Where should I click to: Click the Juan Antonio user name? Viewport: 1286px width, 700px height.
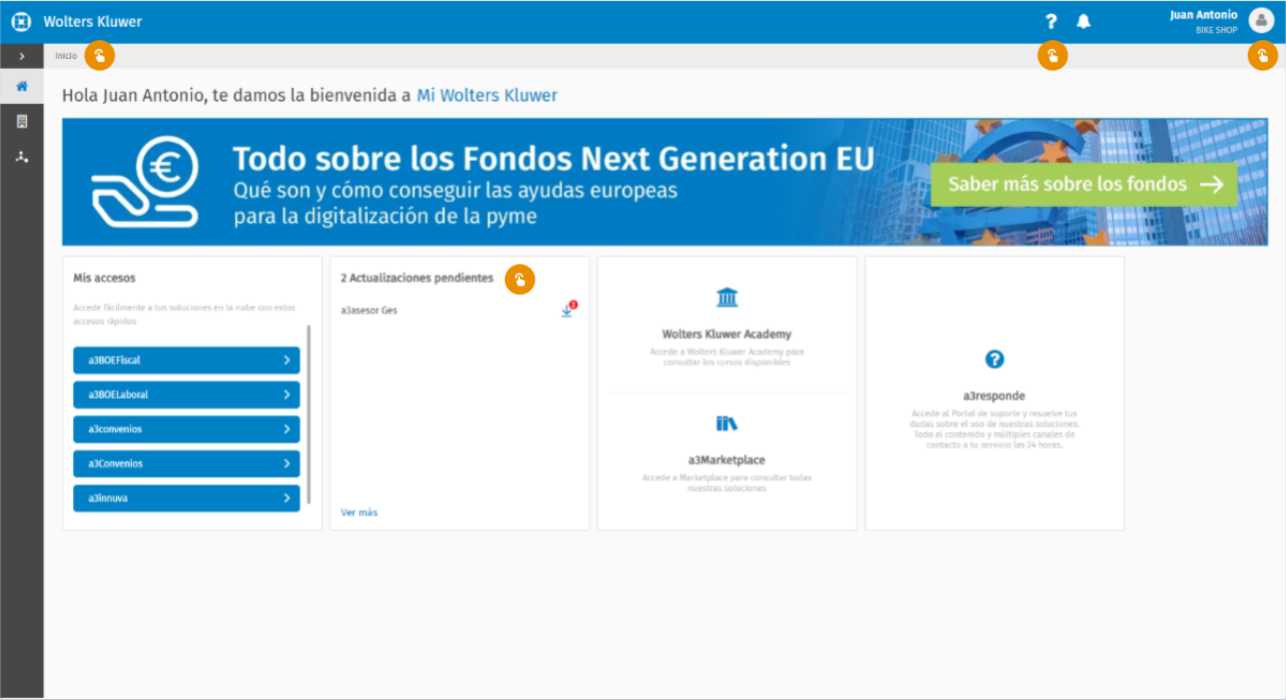[x=1204, y=15]
